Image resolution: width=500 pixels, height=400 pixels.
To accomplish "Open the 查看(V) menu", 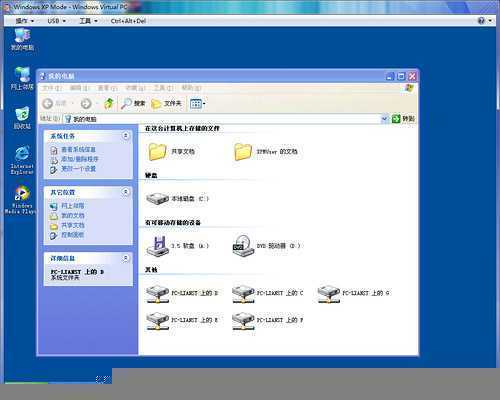I will tap(107, 88).
